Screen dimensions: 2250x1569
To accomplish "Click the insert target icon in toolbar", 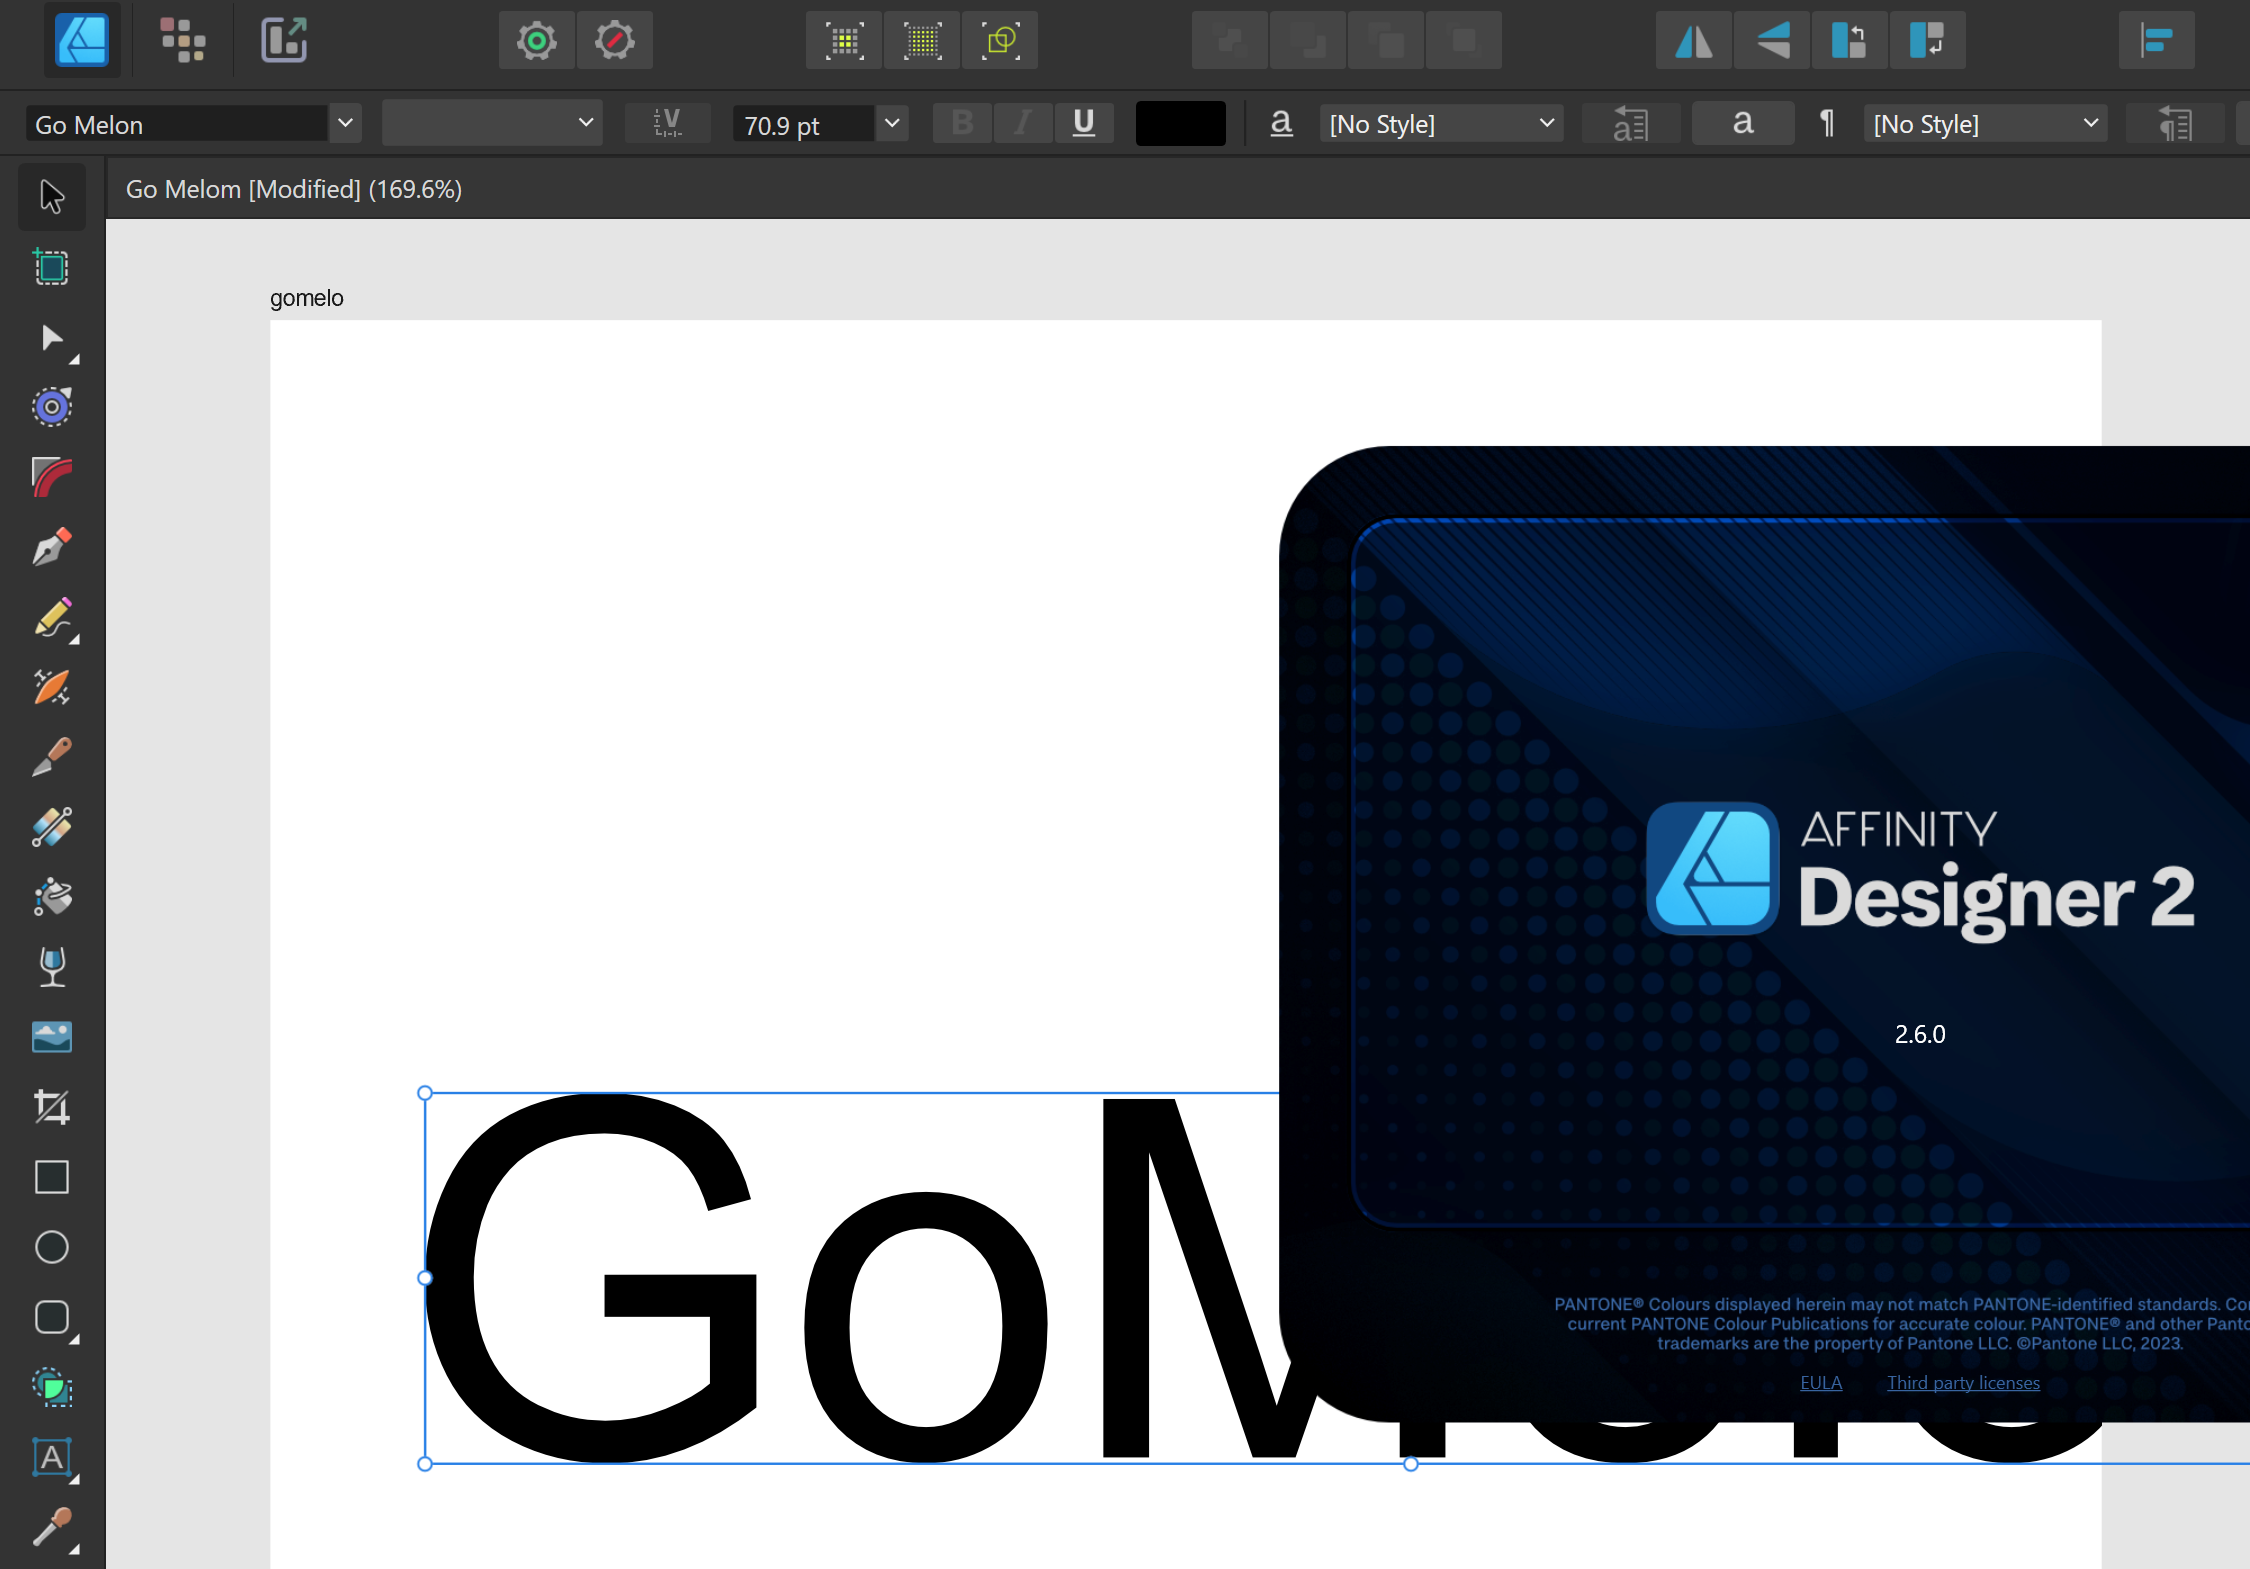I will pos(1001,41).
